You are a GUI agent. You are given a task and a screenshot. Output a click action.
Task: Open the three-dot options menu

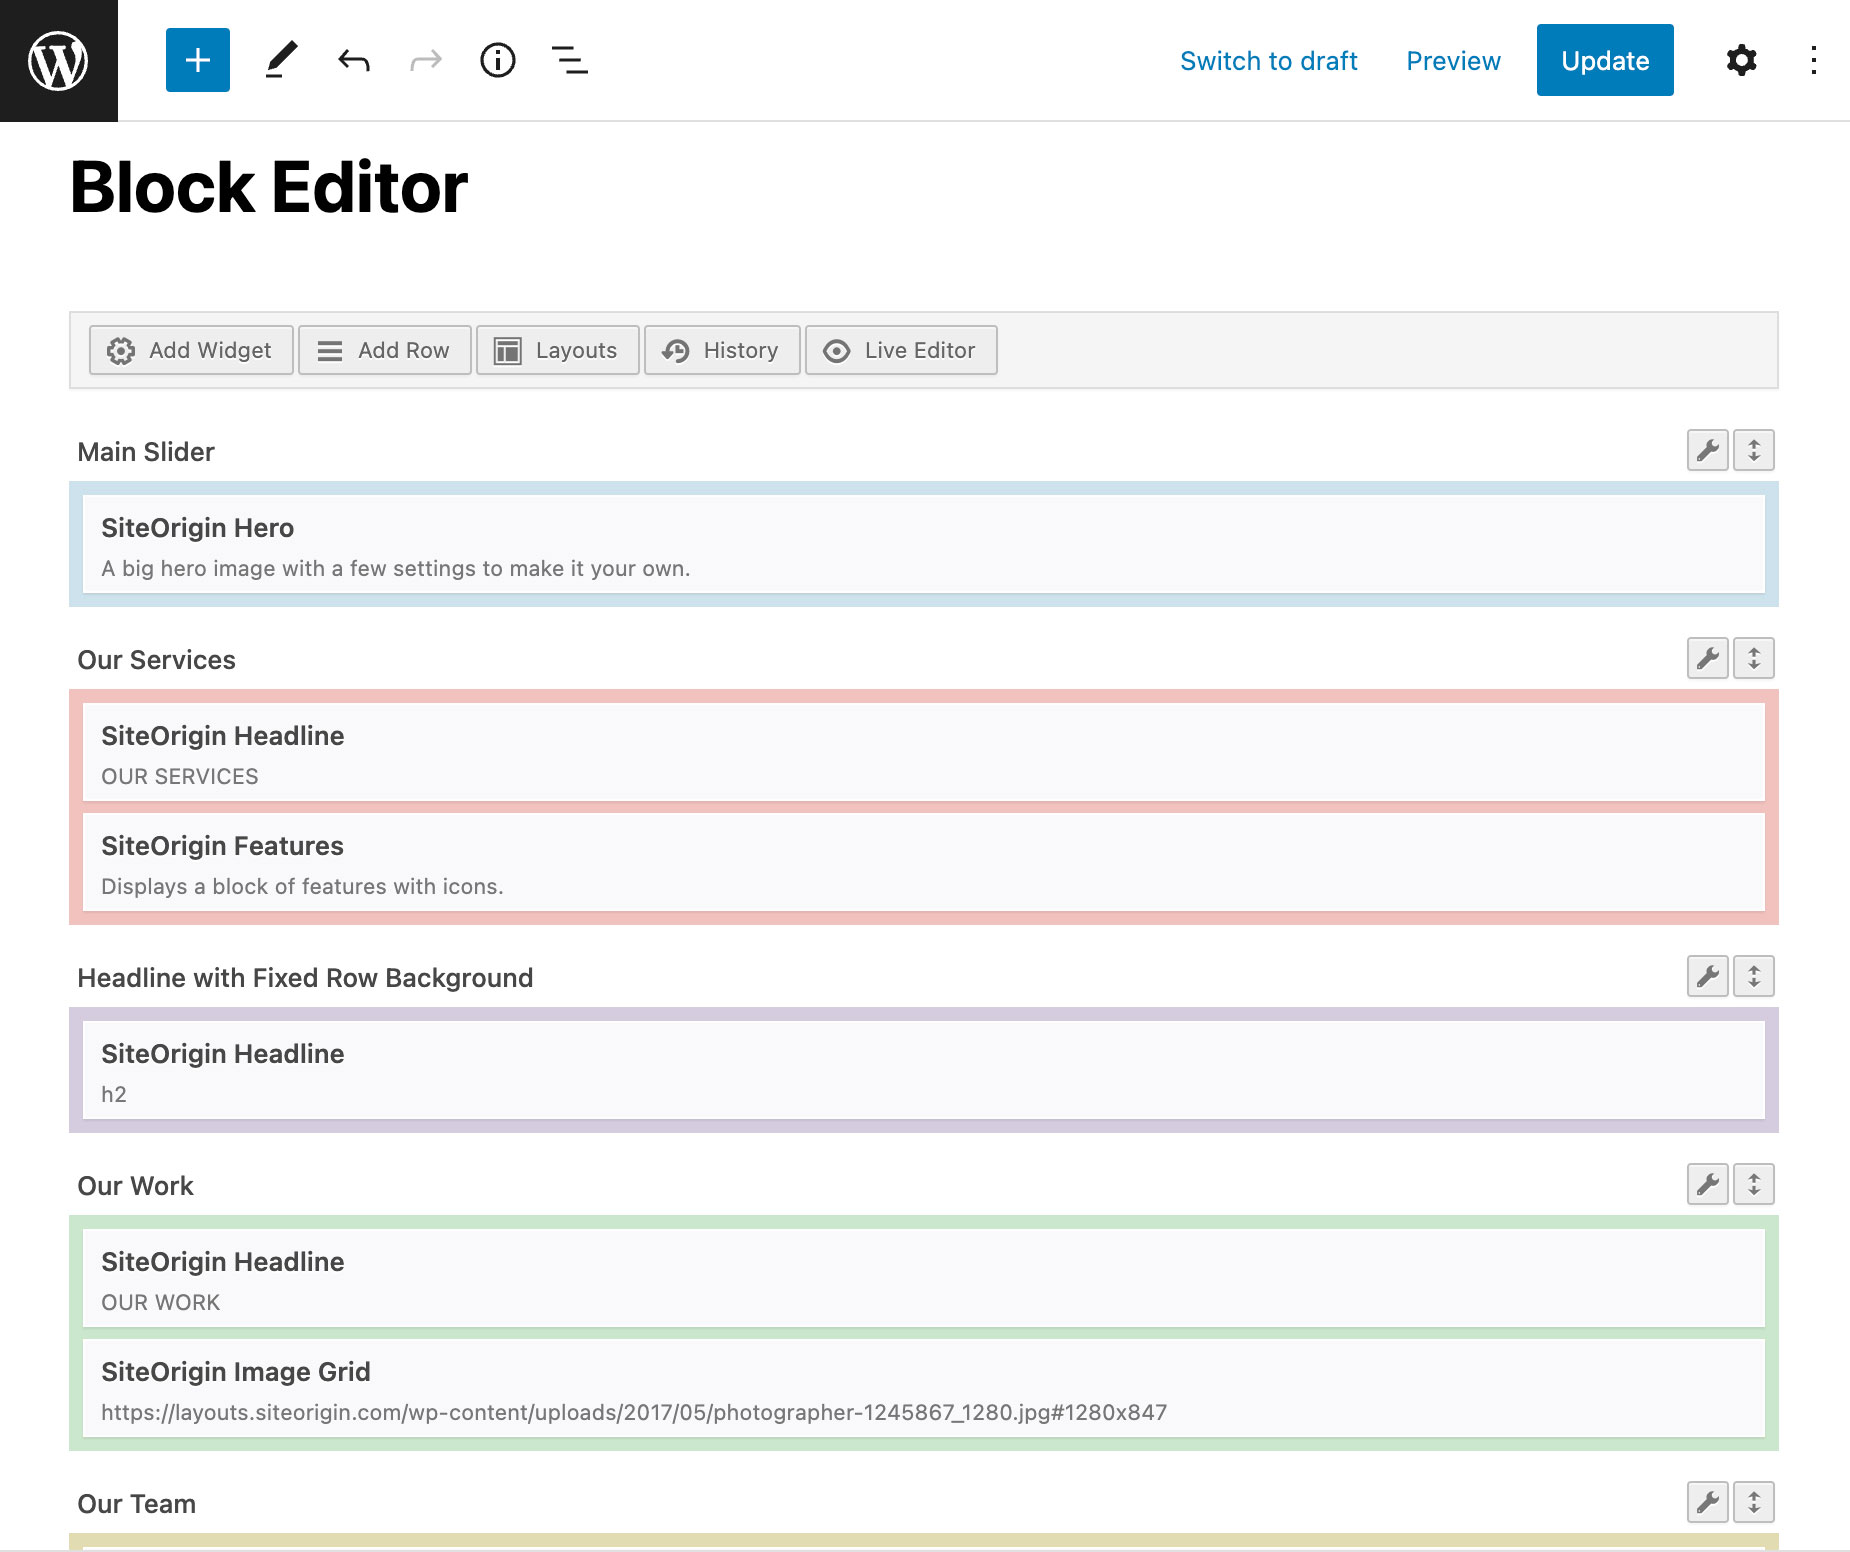1814,60
